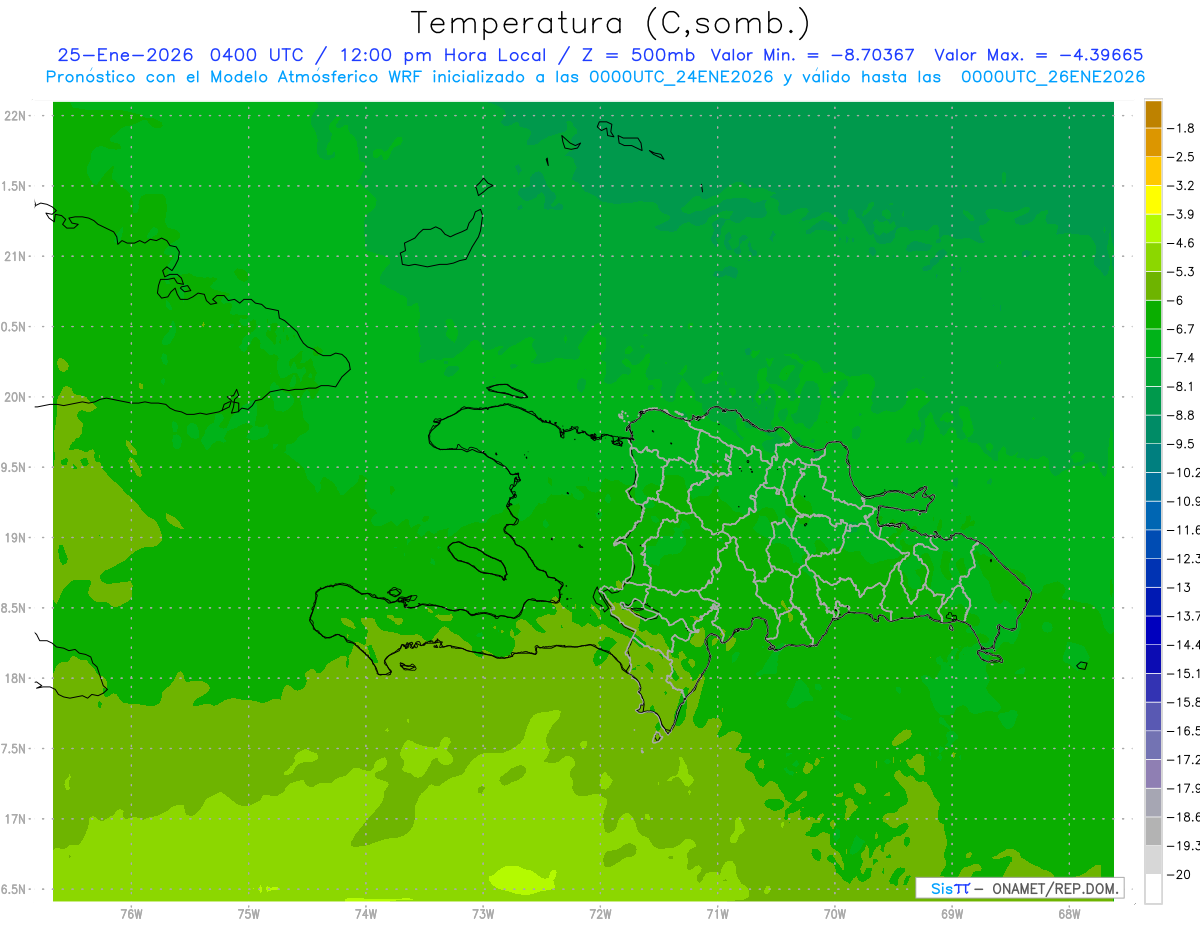Viewport: 1200px width, 927px height.
Task: Pick the orange swatch between -2.5 and -3.2
Action: pos(1153,171)
